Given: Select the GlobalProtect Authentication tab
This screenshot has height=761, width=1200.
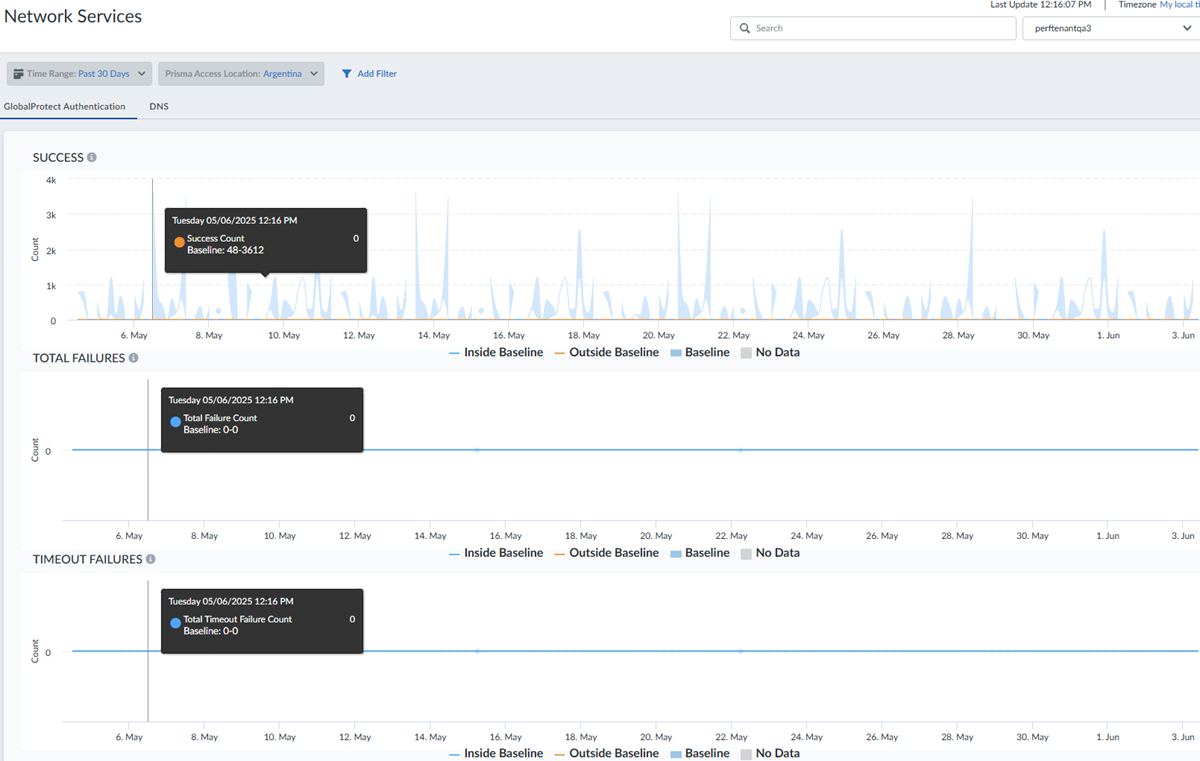Looking at the screenshot, I should click(65, 106).
